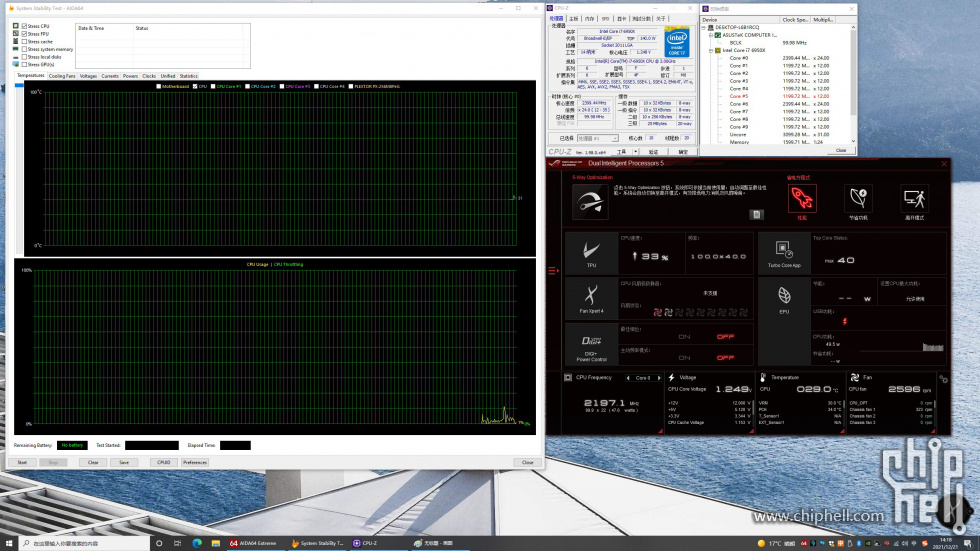Click the CPU-Z title bar icon

[550, 8]
